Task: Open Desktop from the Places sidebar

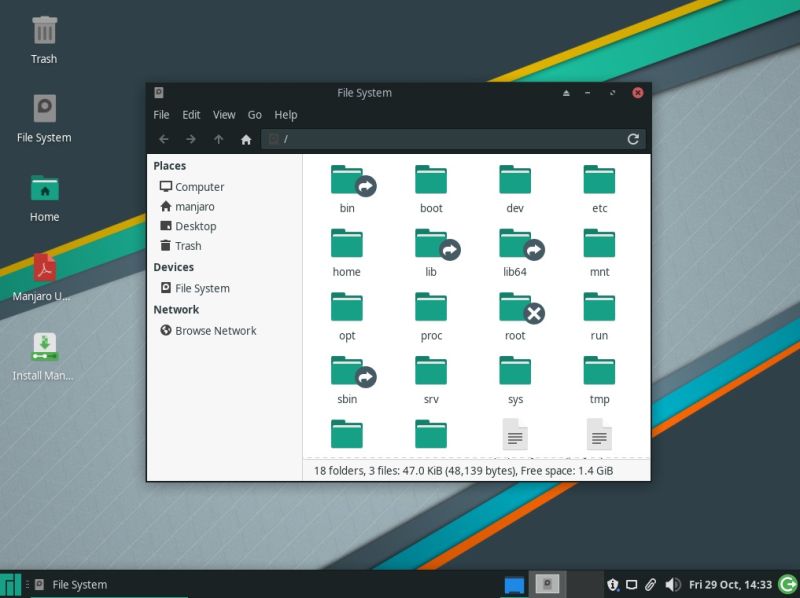Action: (x=196, y=226)
